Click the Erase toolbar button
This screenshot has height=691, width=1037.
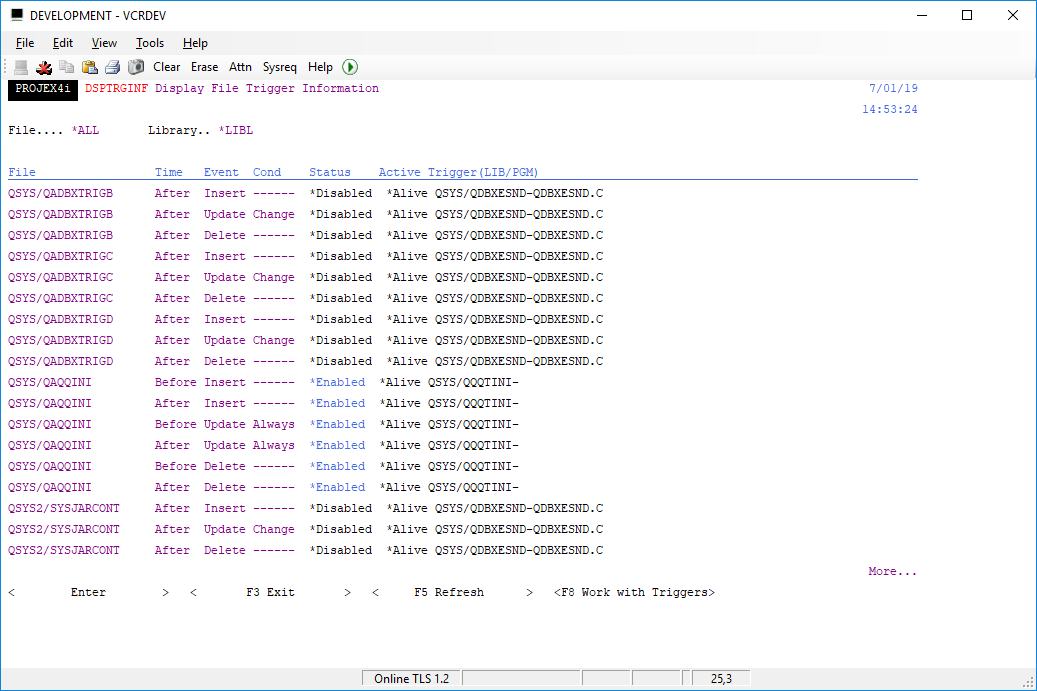(204, 67)
